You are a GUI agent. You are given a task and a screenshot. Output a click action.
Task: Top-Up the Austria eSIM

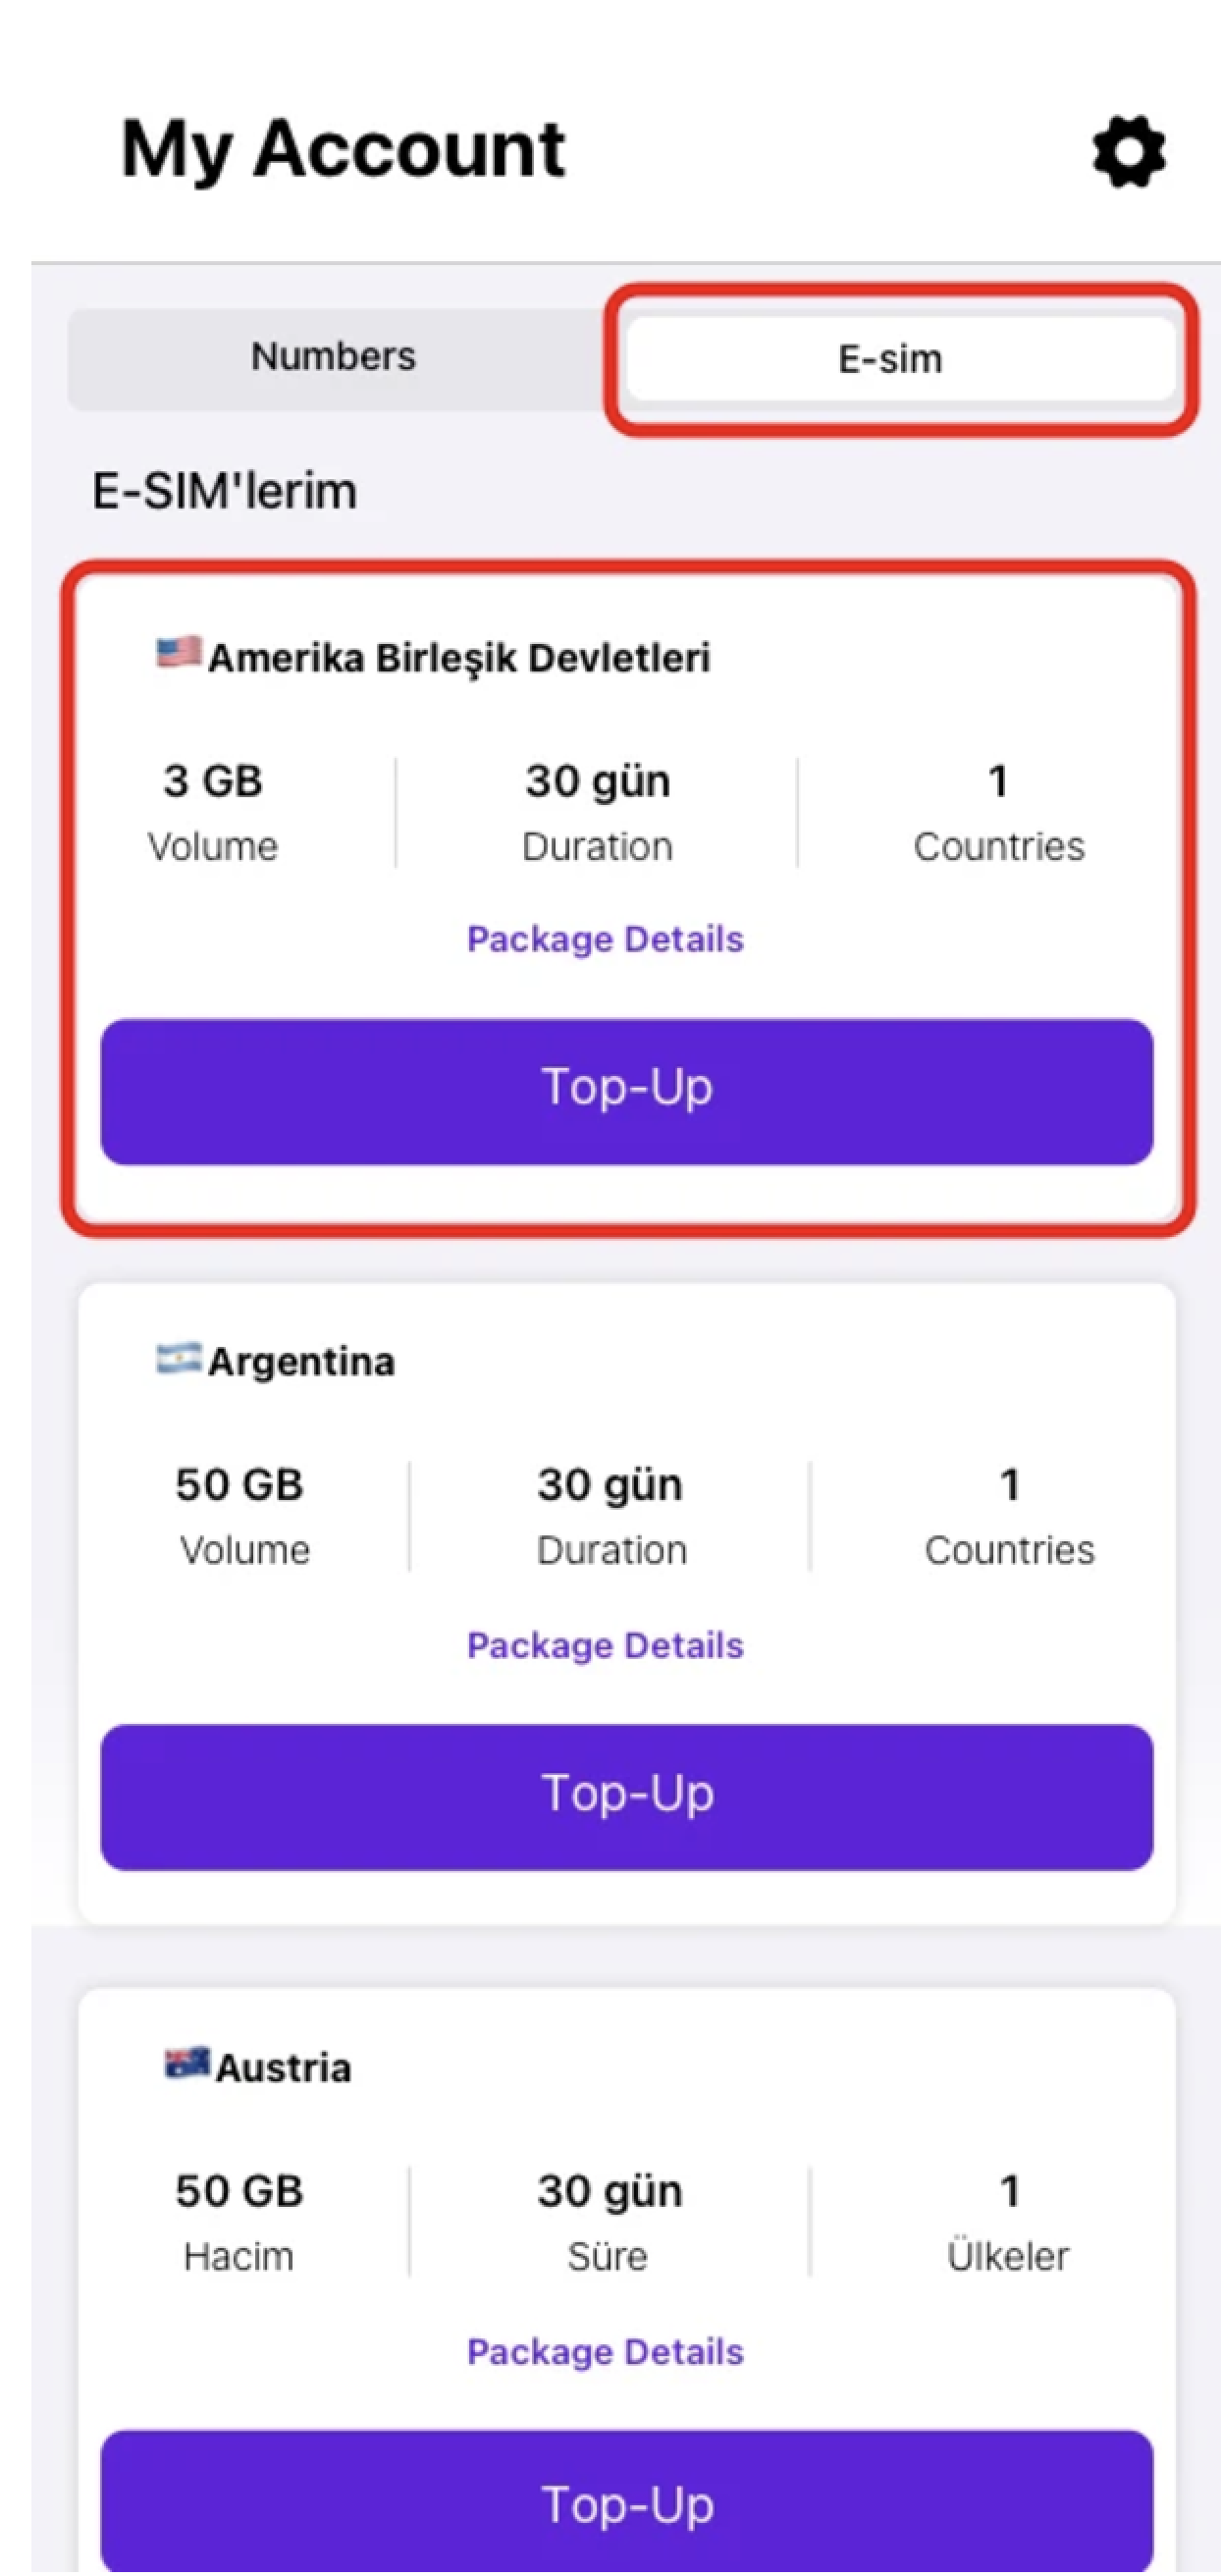[x=626, y=2502]
